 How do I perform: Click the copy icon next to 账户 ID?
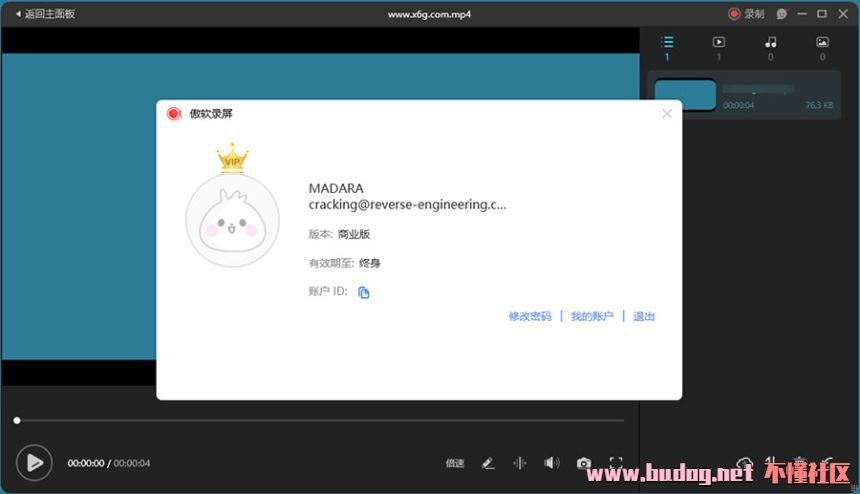coord(364,292)
